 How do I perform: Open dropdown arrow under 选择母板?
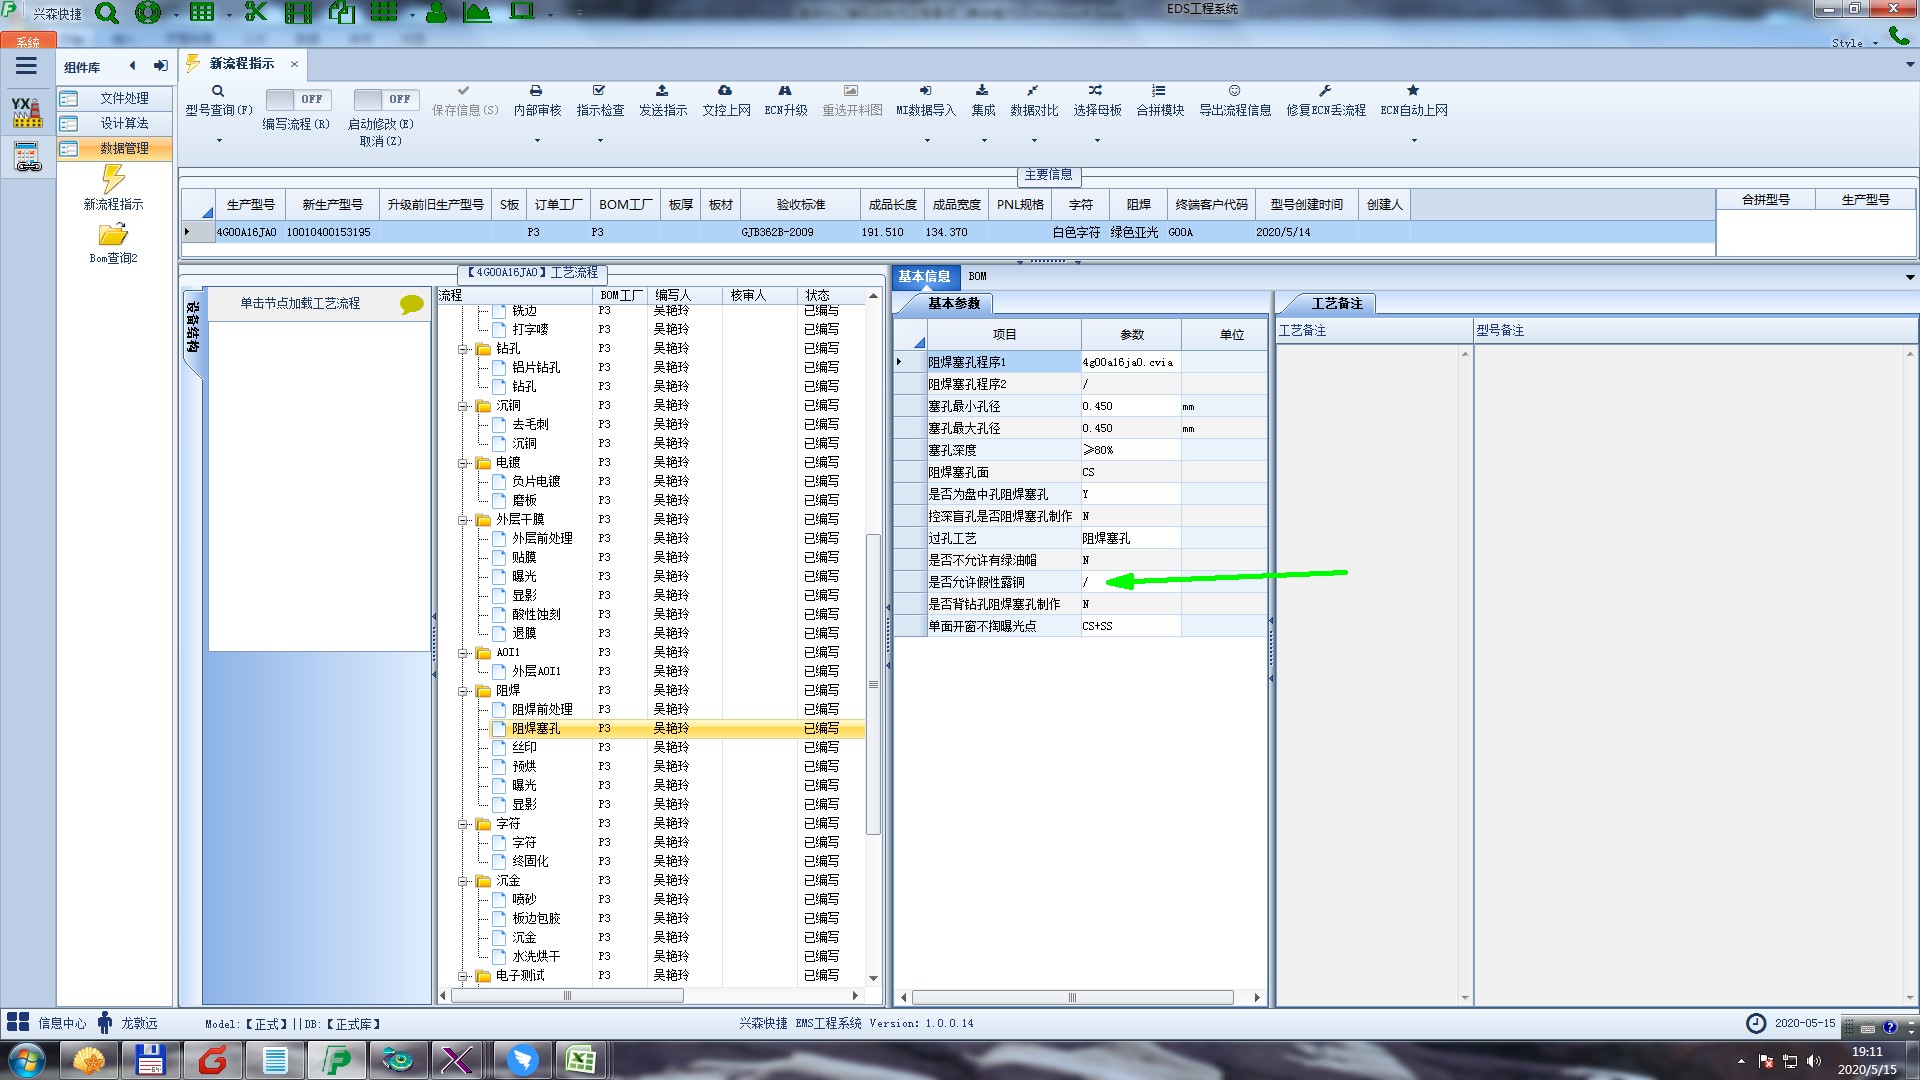(1097, 141)
